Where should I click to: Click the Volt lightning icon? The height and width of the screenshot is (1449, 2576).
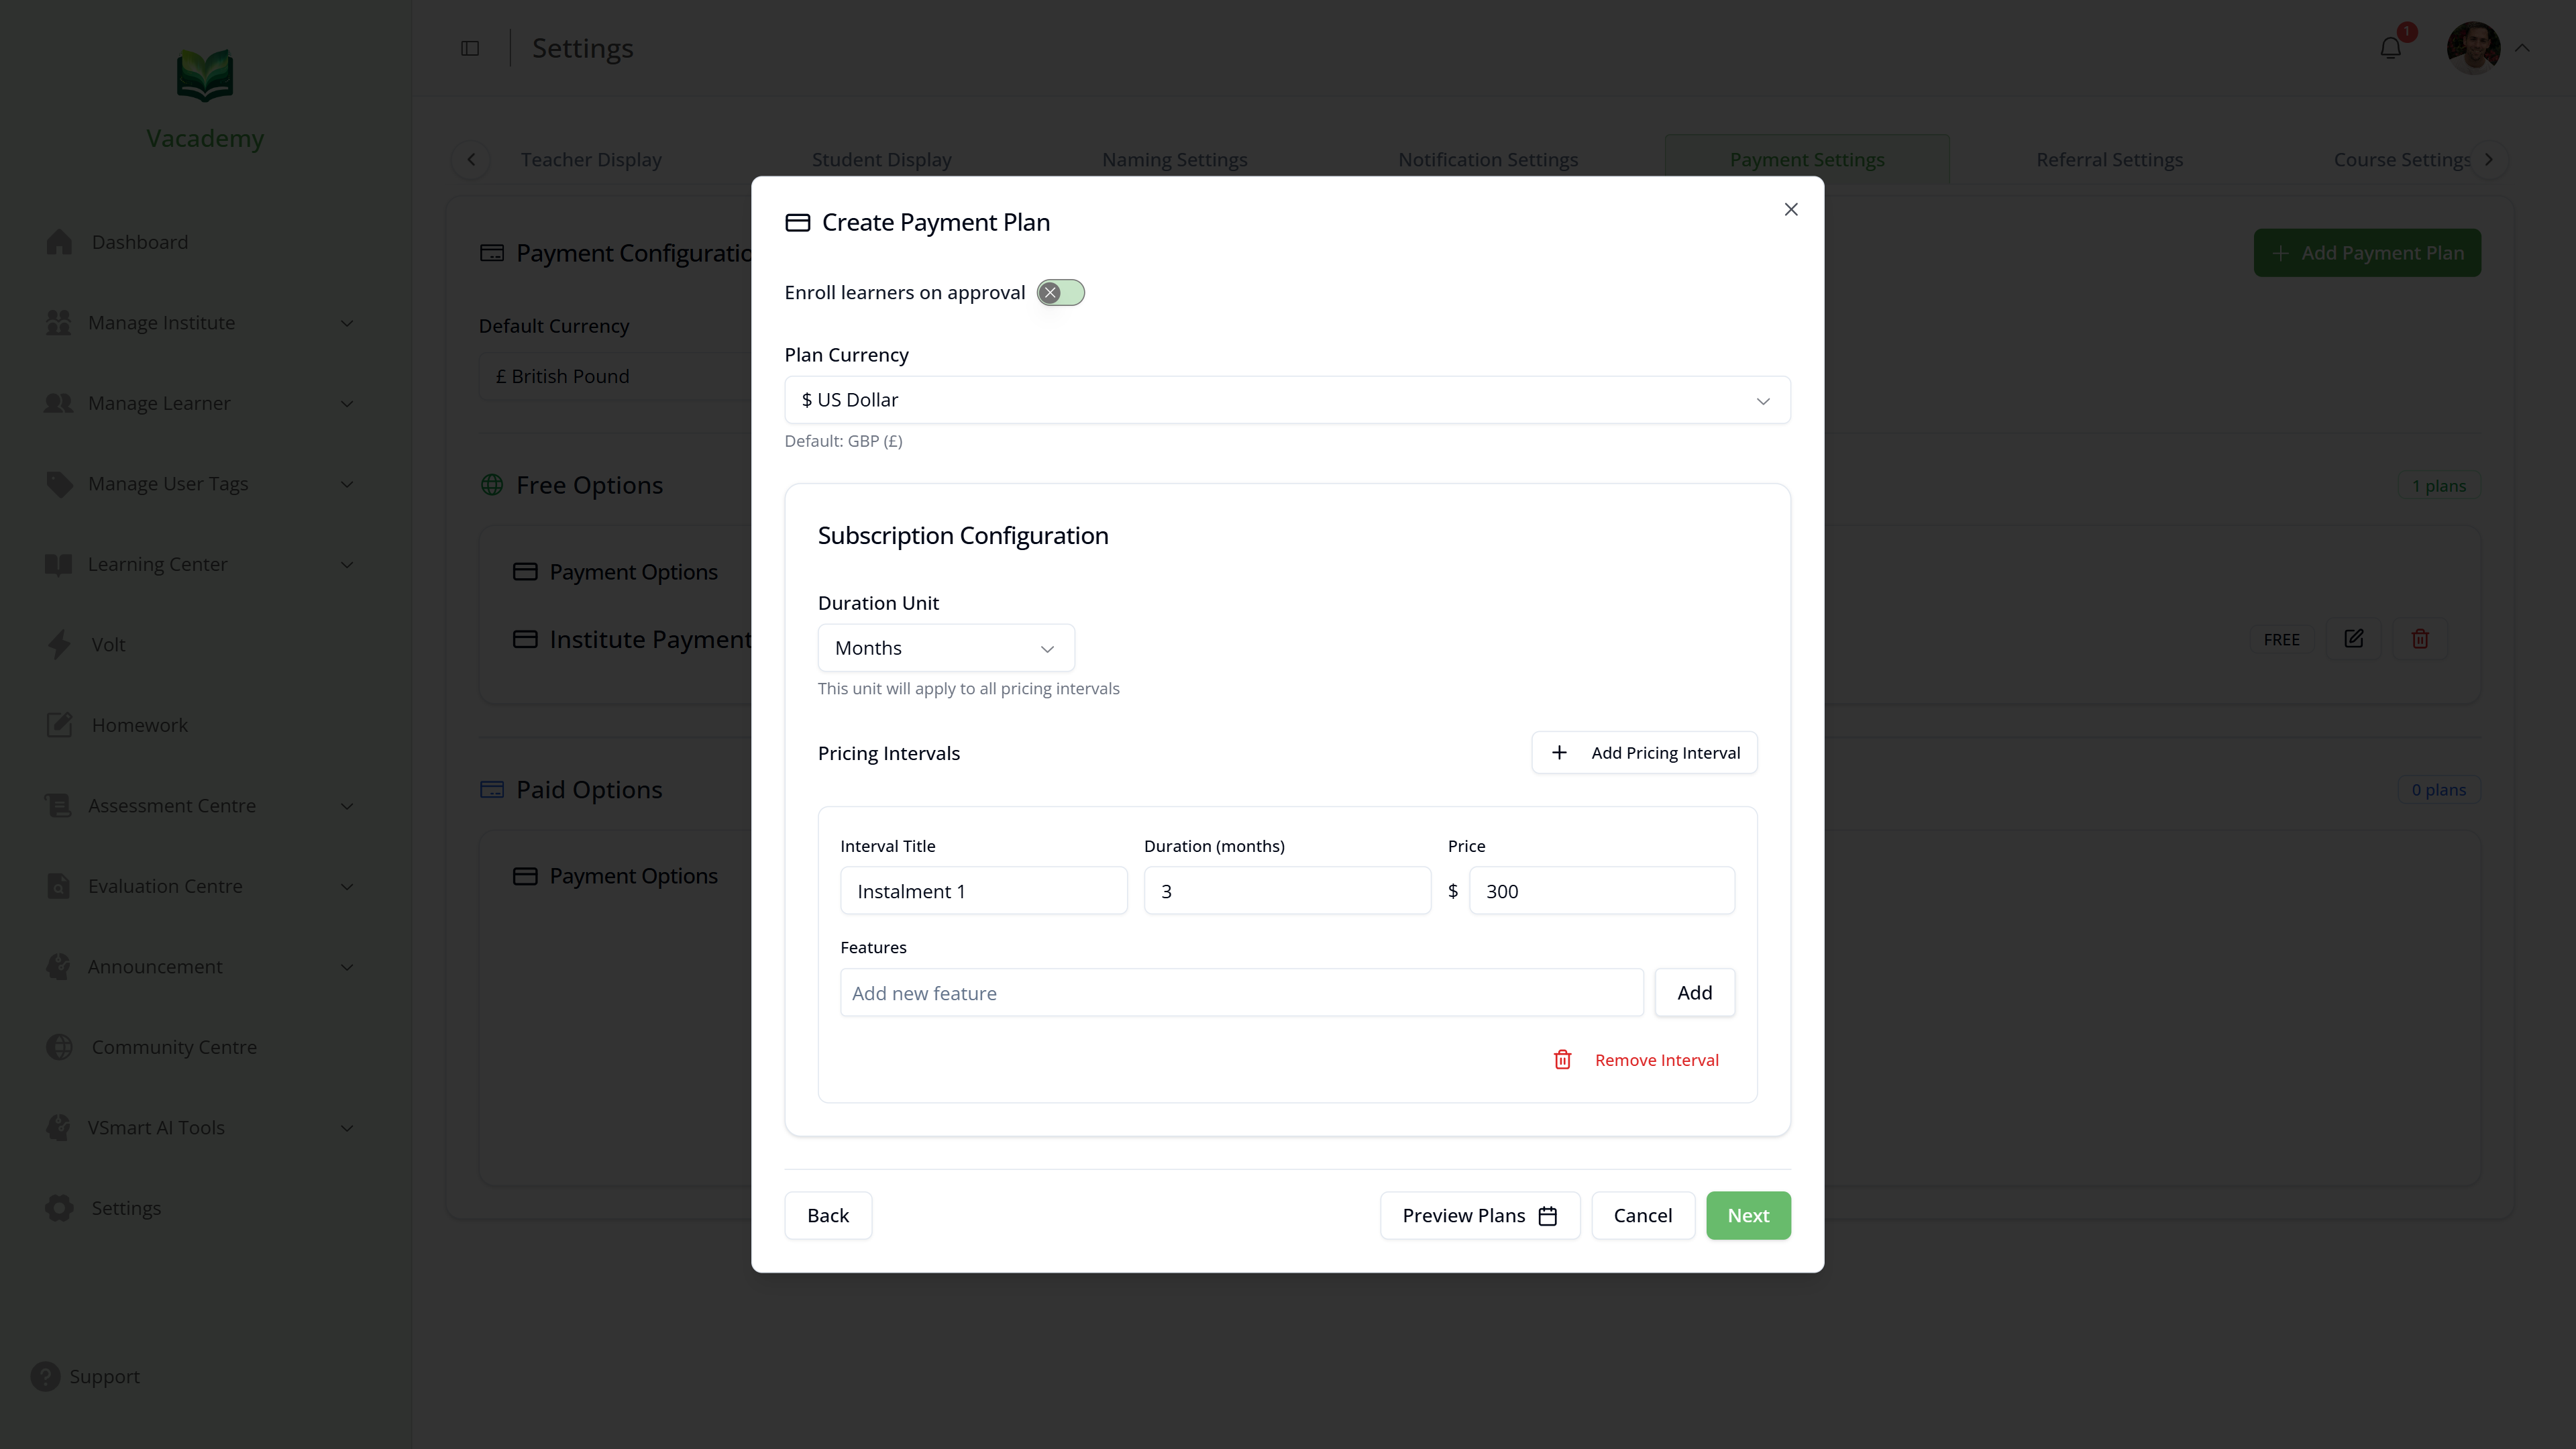[x=59, y=644]
